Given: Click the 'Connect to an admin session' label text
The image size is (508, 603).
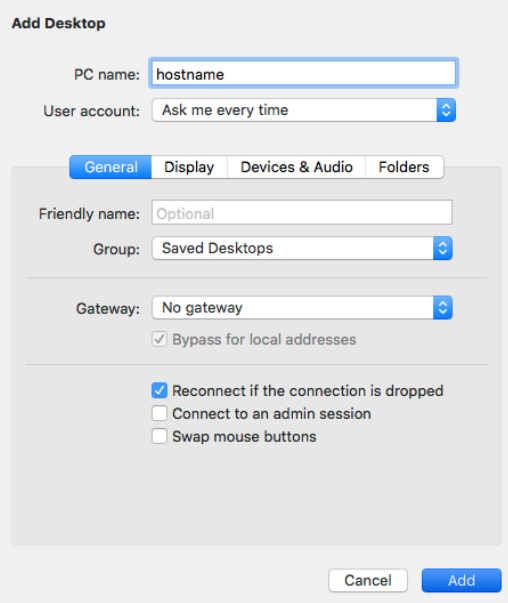Looking at the screenshot, I should (x=271, y=414).
